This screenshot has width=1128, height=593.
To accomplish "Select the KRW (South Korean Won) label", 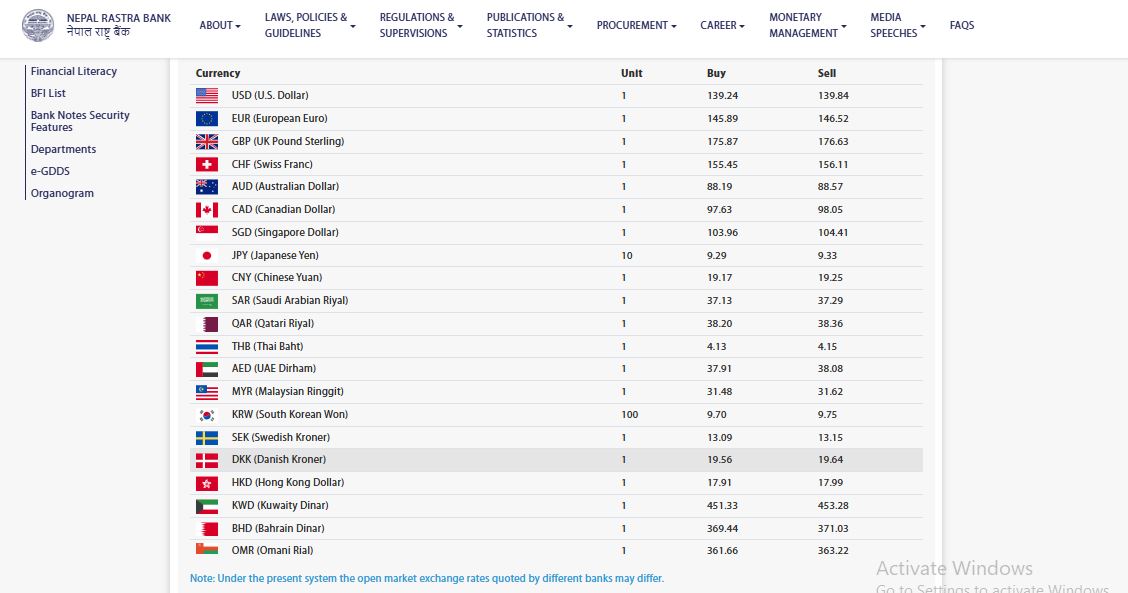I will [290, 415].
